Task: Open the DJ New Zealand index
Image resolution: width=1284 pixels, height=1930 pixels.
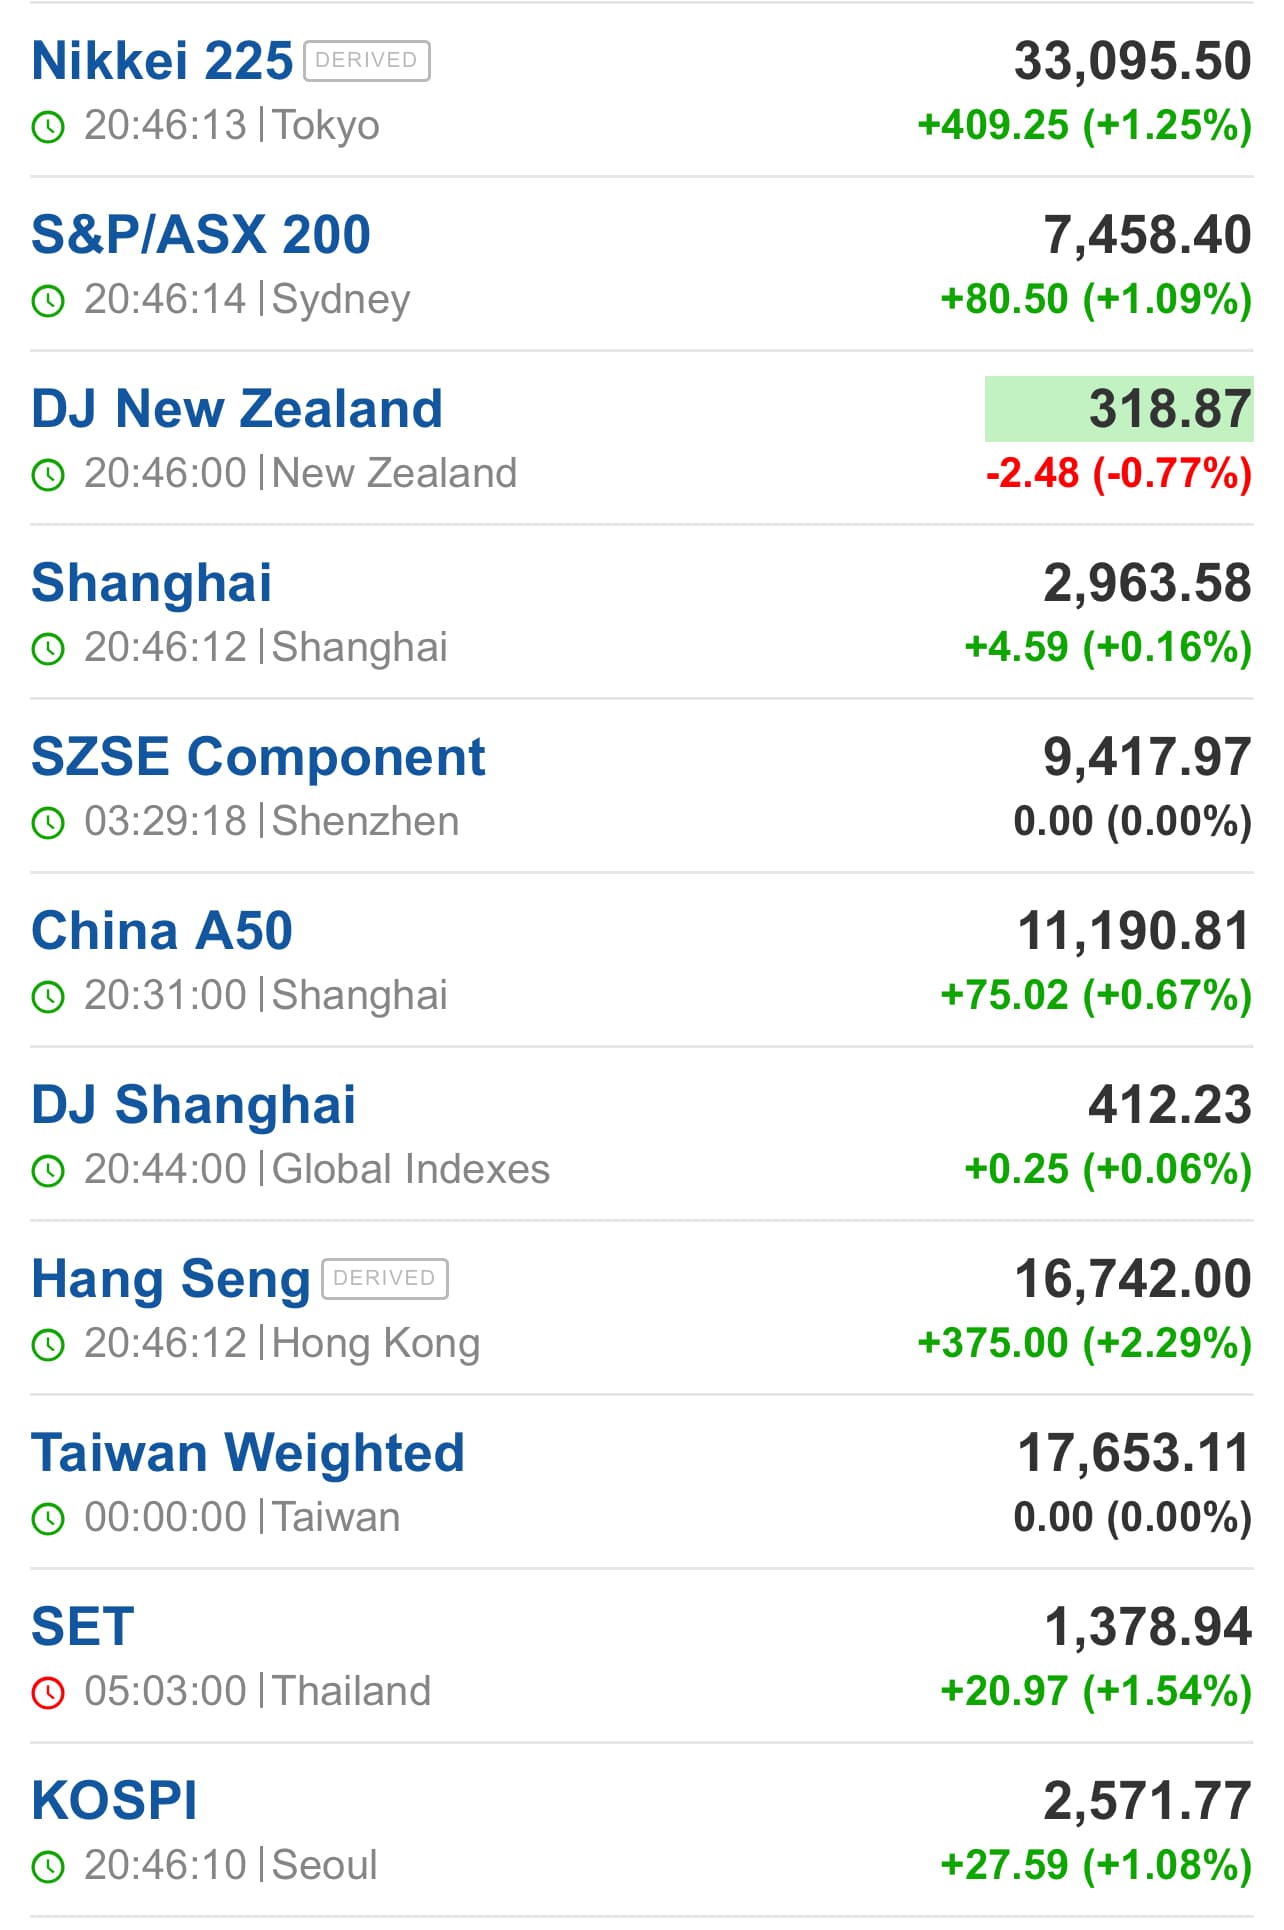Action: point(237,409)
